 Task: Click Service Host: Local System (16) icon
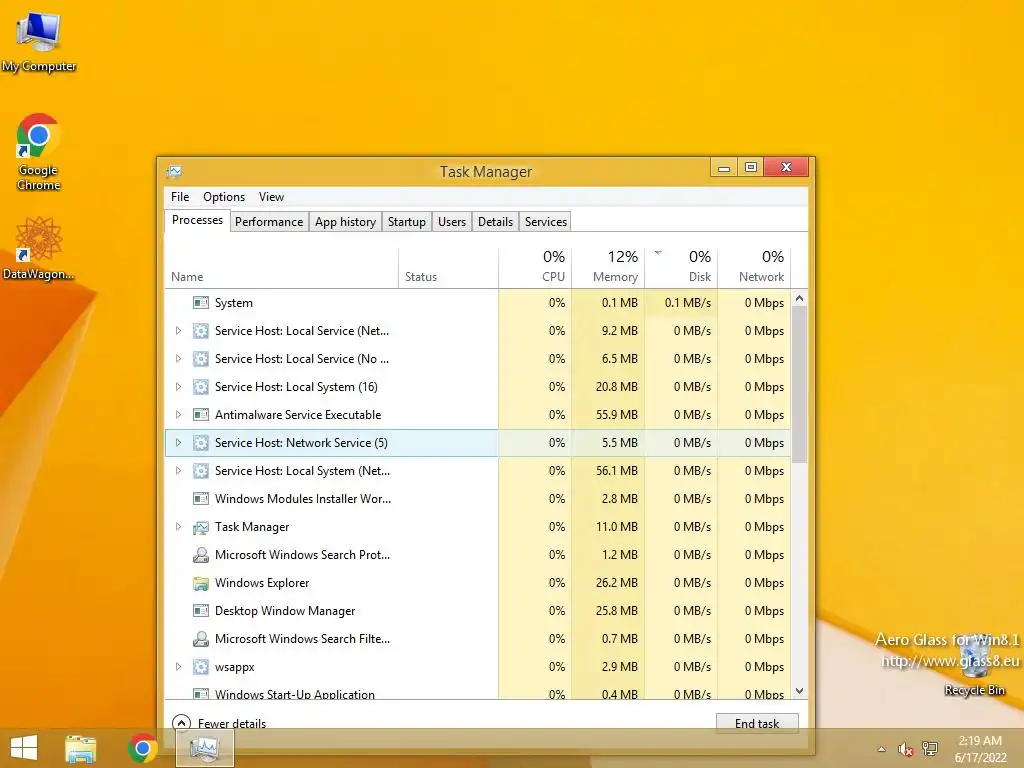[x=200, y=387]
